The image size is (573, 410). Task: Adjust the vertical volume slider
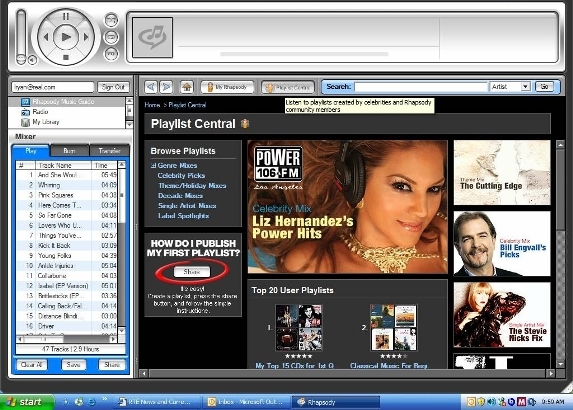point(21,37)
